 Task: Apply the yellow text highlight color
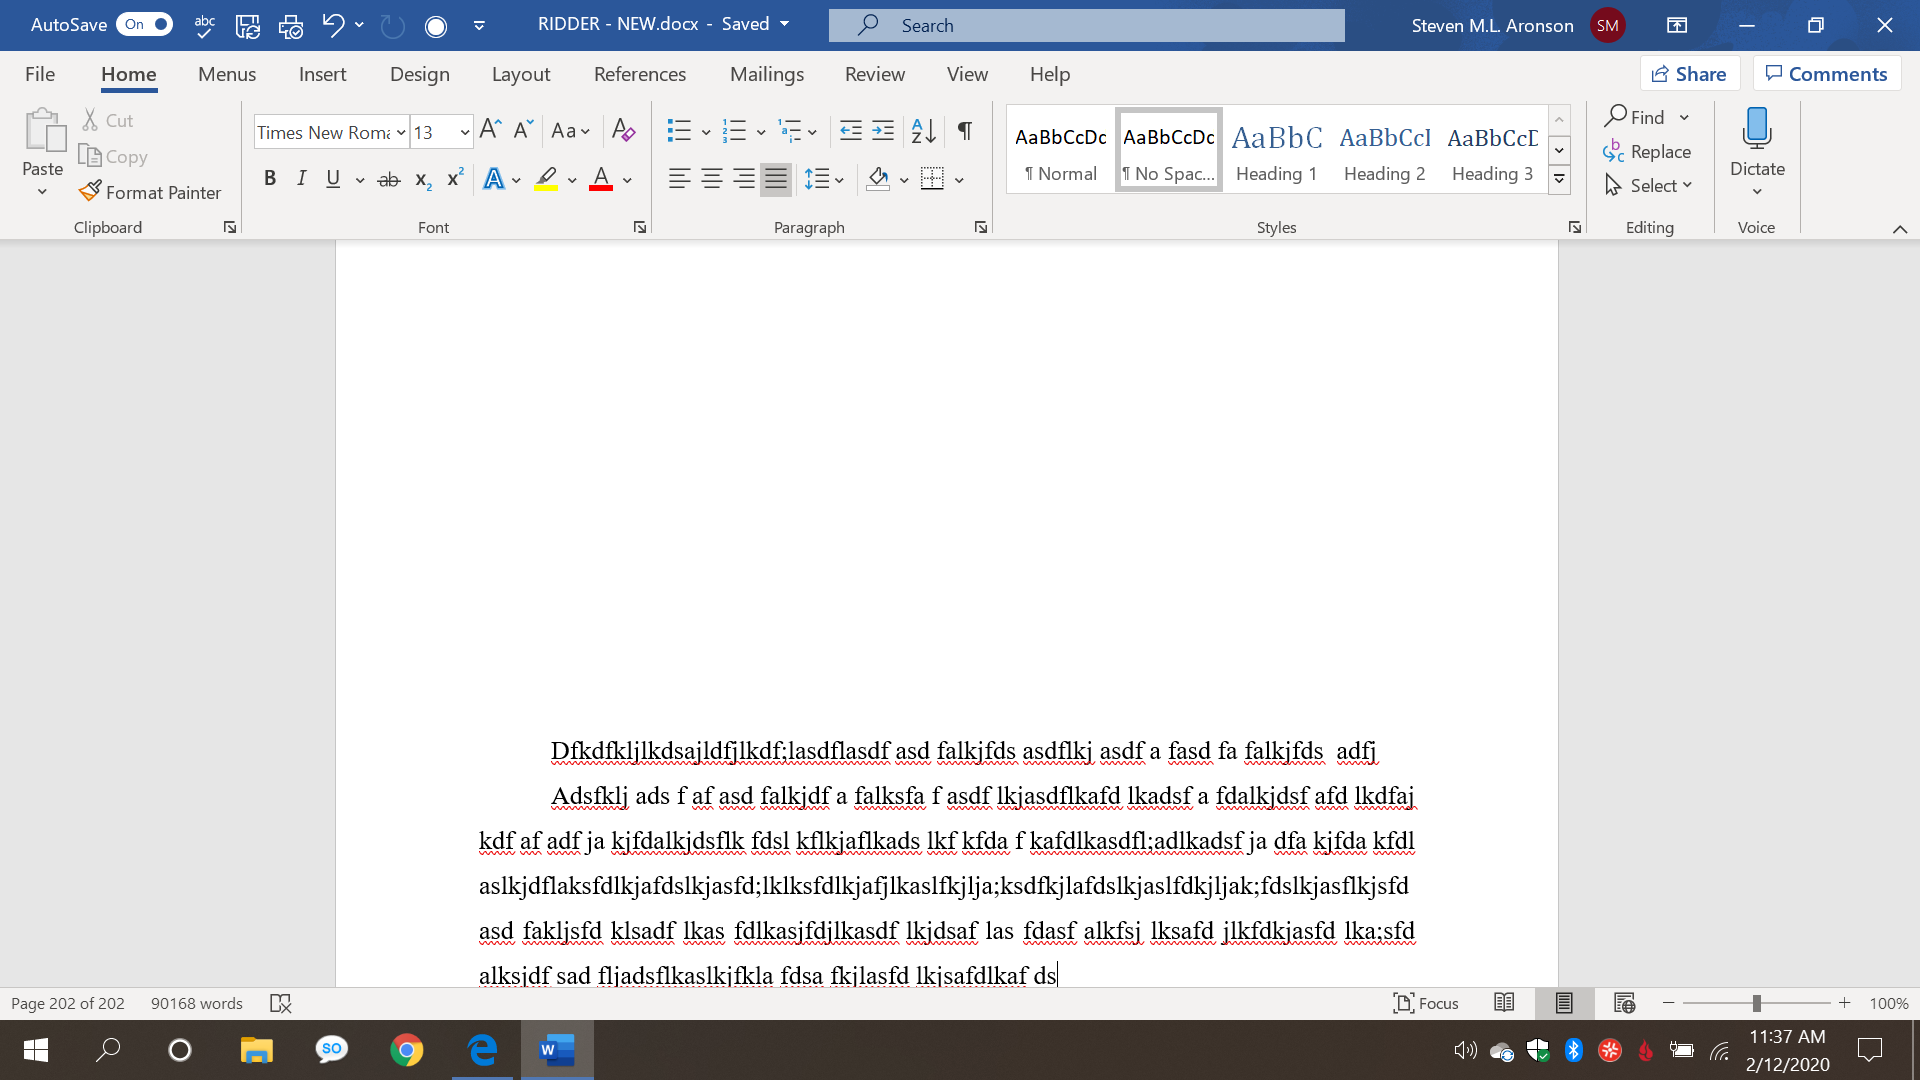(546, 180)
